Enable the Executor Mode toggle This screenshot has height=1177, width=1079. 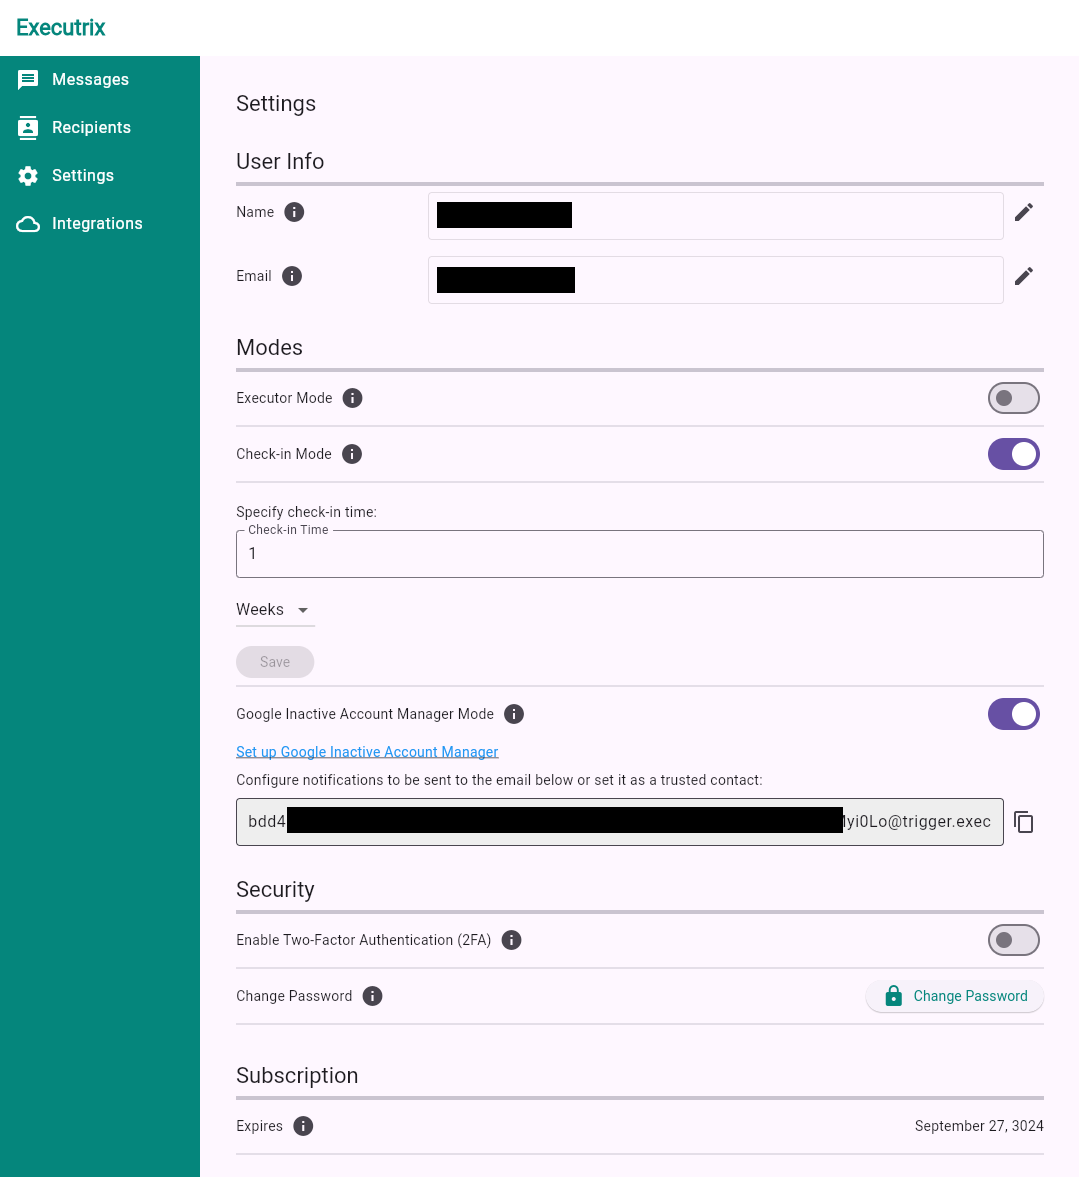1013,398
